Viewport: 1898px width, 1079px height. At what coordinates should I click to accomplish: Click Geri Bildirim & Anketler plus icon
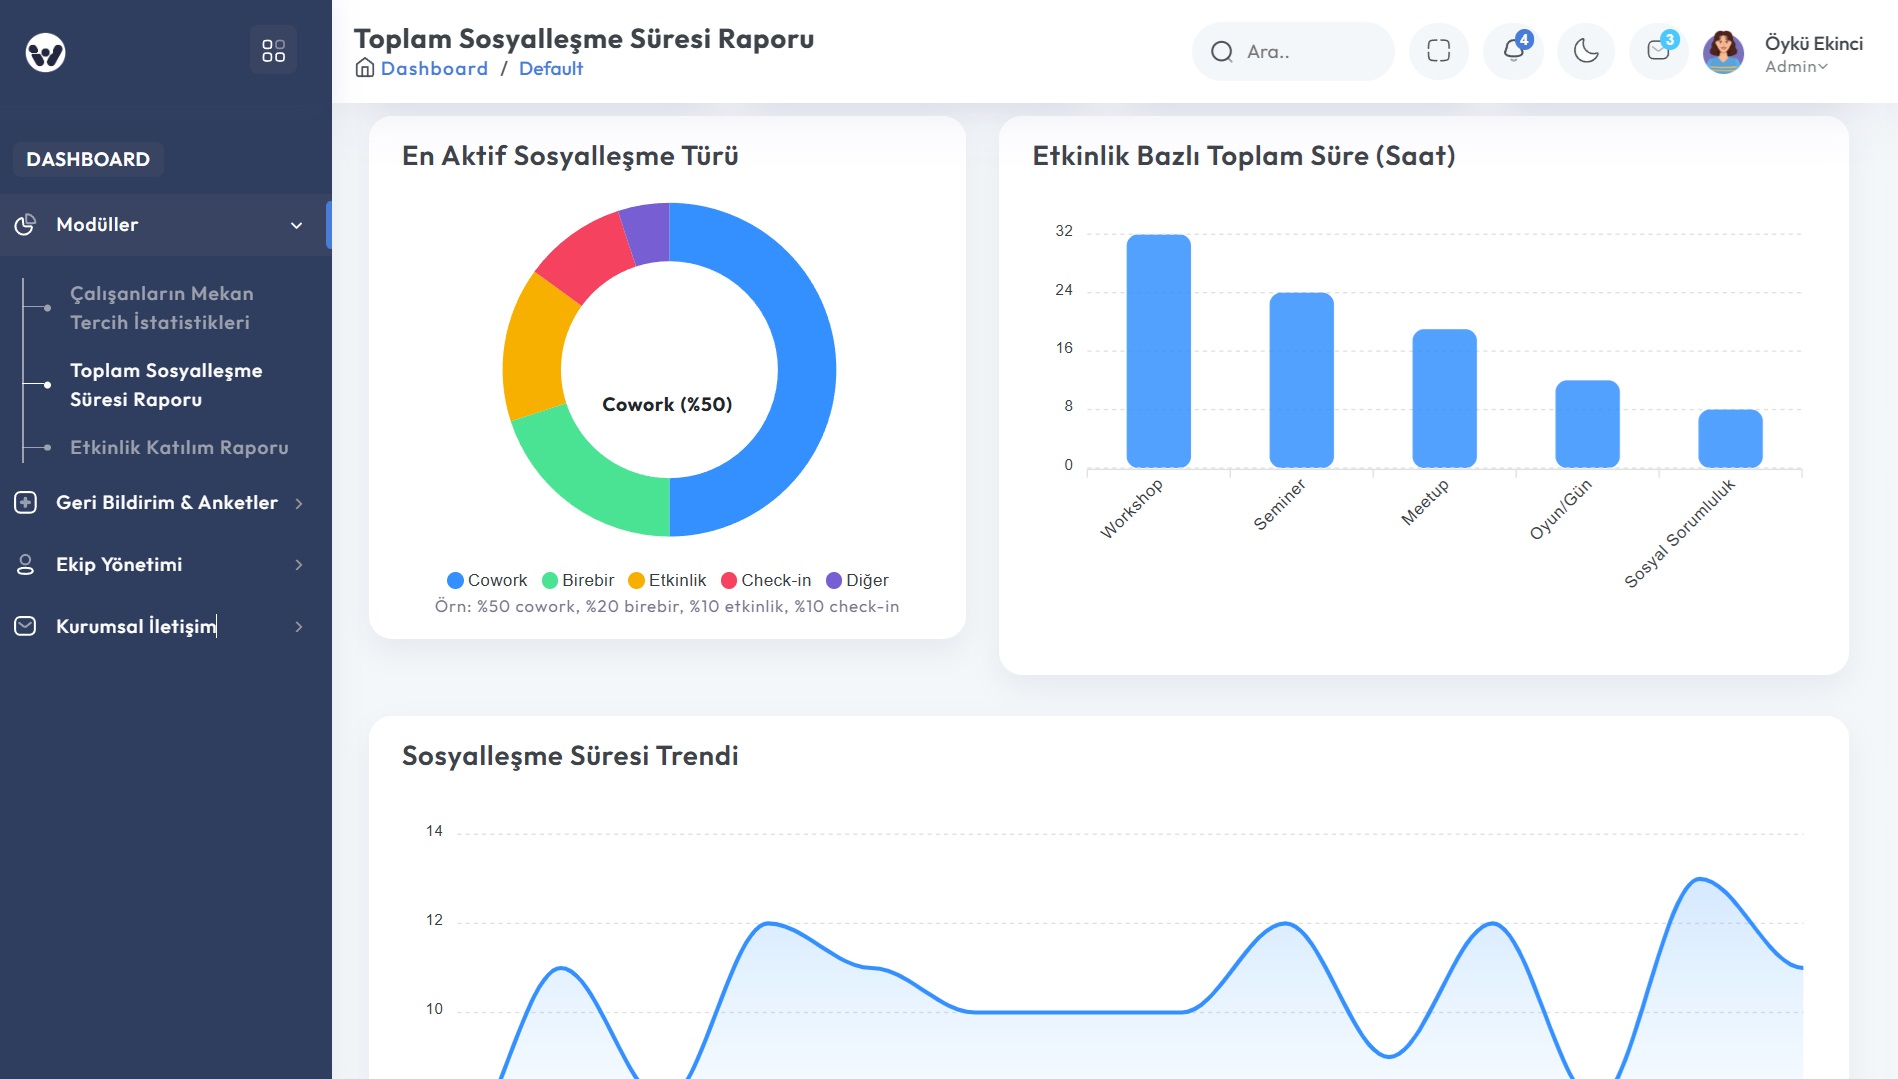pyautogui.click(x=25, y=503)
